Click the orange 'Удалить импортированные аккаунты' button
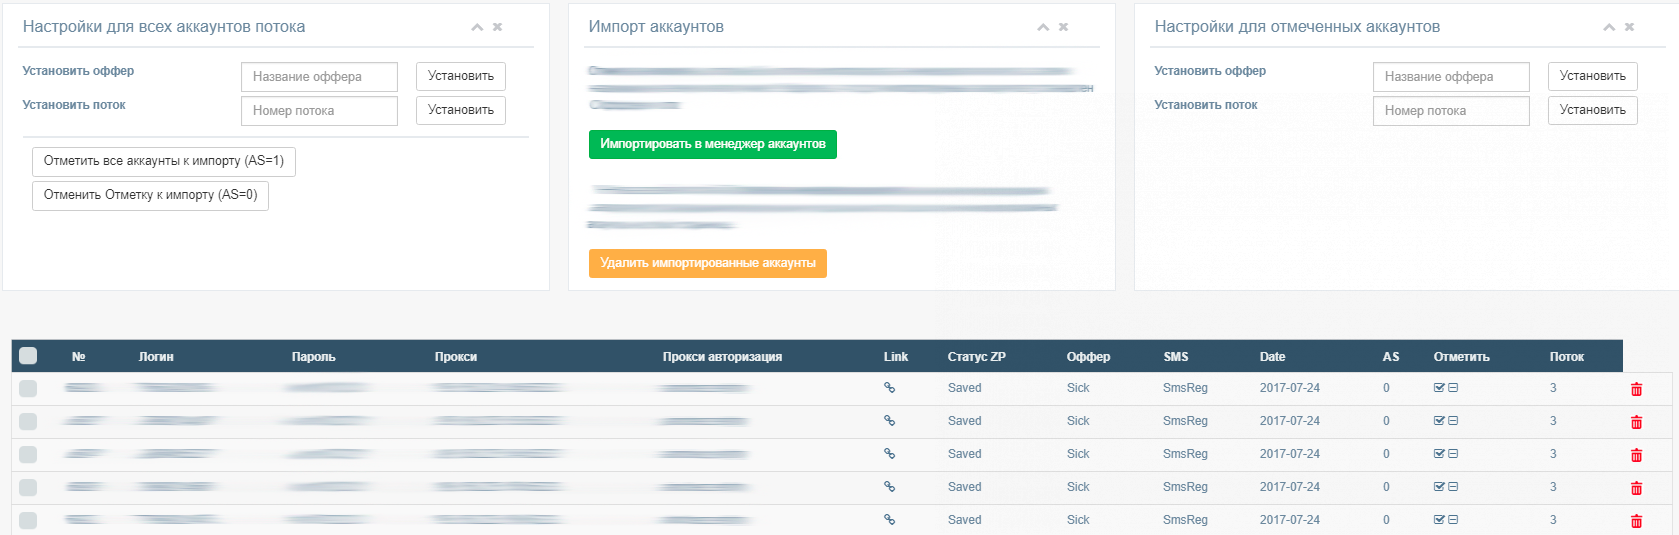Screen dimensions: 1679x535 tap(707, 263)
